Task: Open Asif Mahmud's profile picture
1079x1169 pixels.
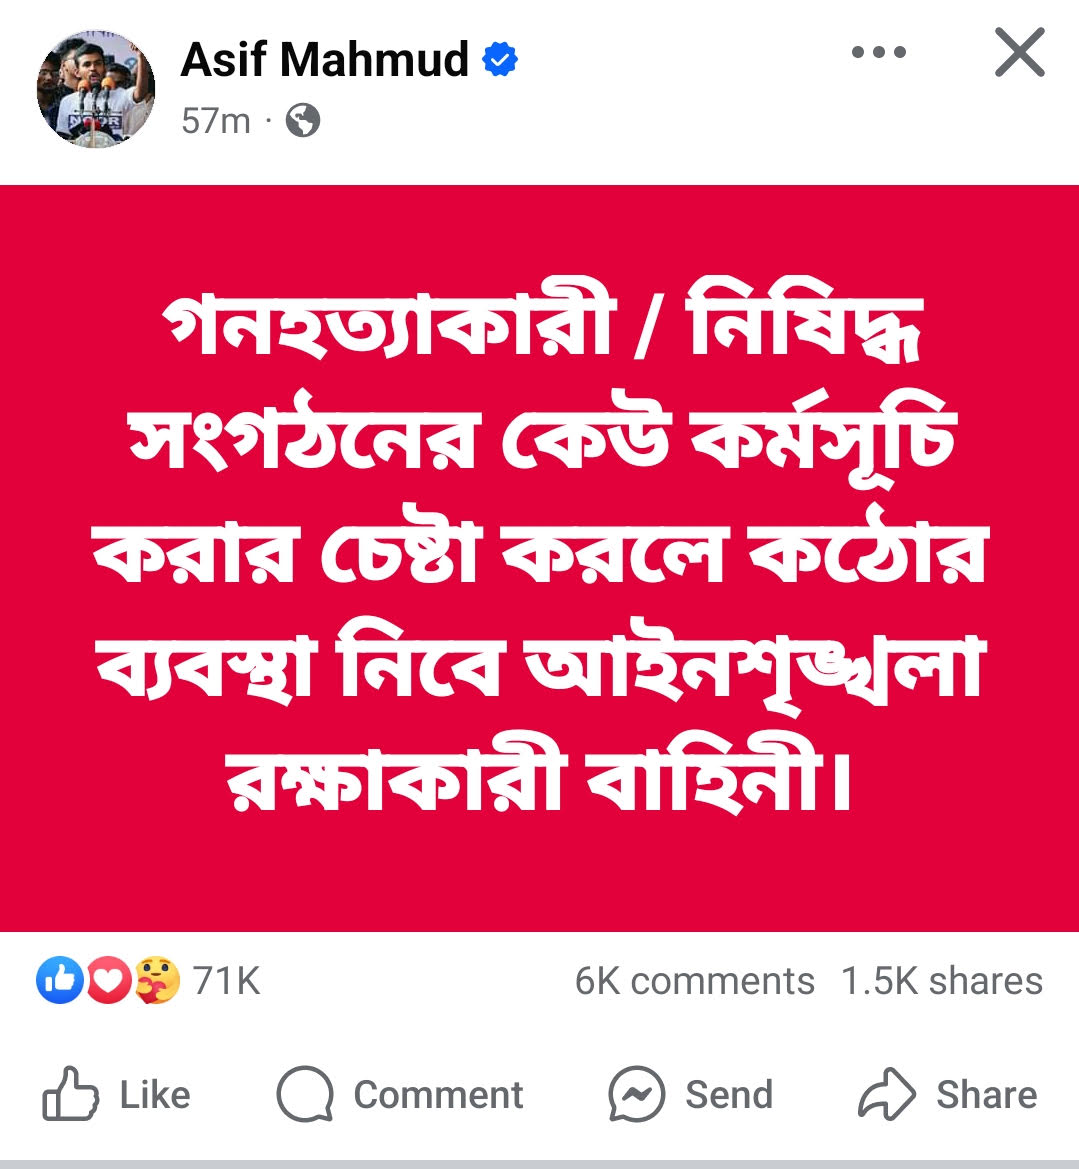Action: coord(96,89)
